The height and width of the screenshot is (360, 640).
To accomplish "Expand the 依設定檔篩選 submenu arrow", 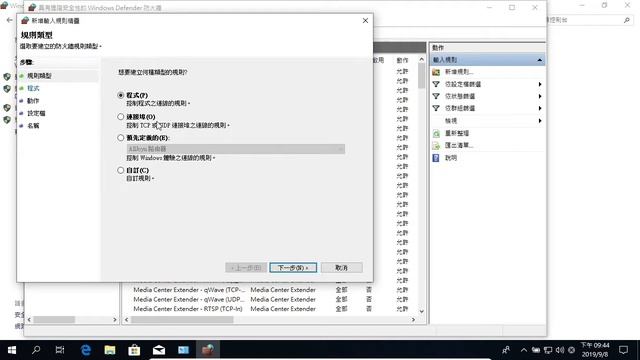I will pyautogui.click(x=540, y=84).
